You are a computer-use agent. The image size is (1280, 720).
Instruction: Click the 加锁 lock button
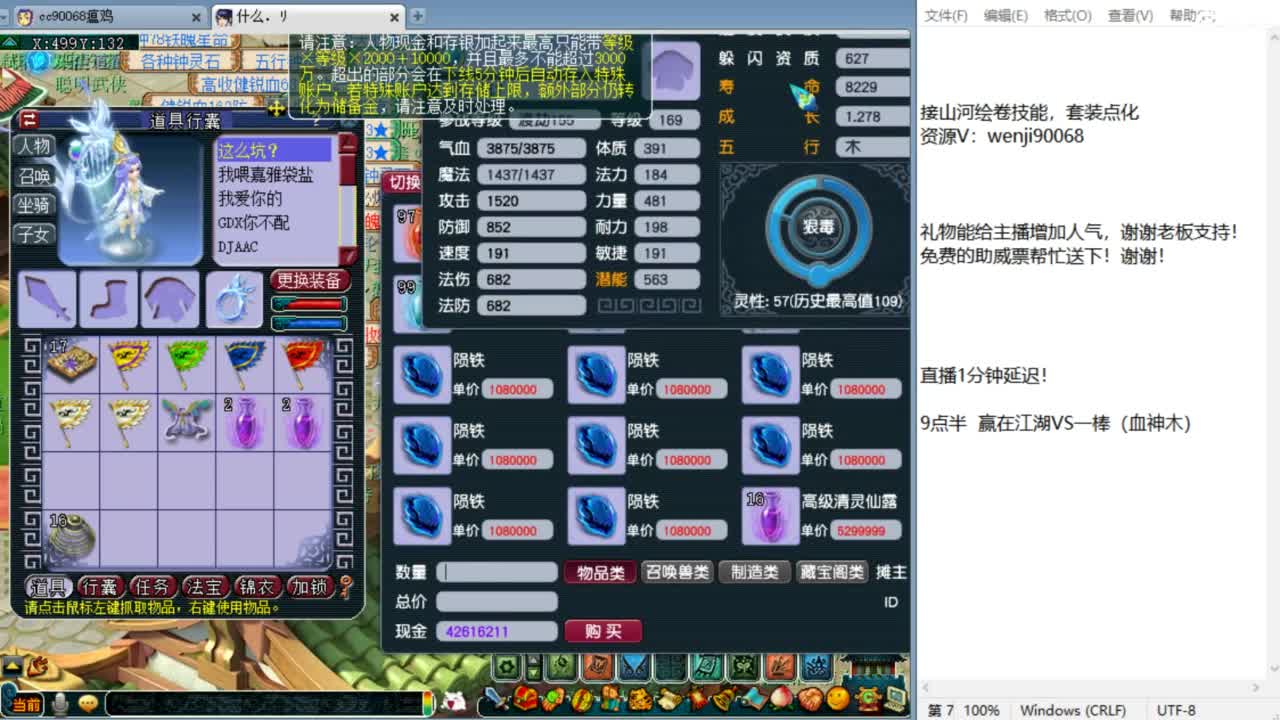click(310, 587)
